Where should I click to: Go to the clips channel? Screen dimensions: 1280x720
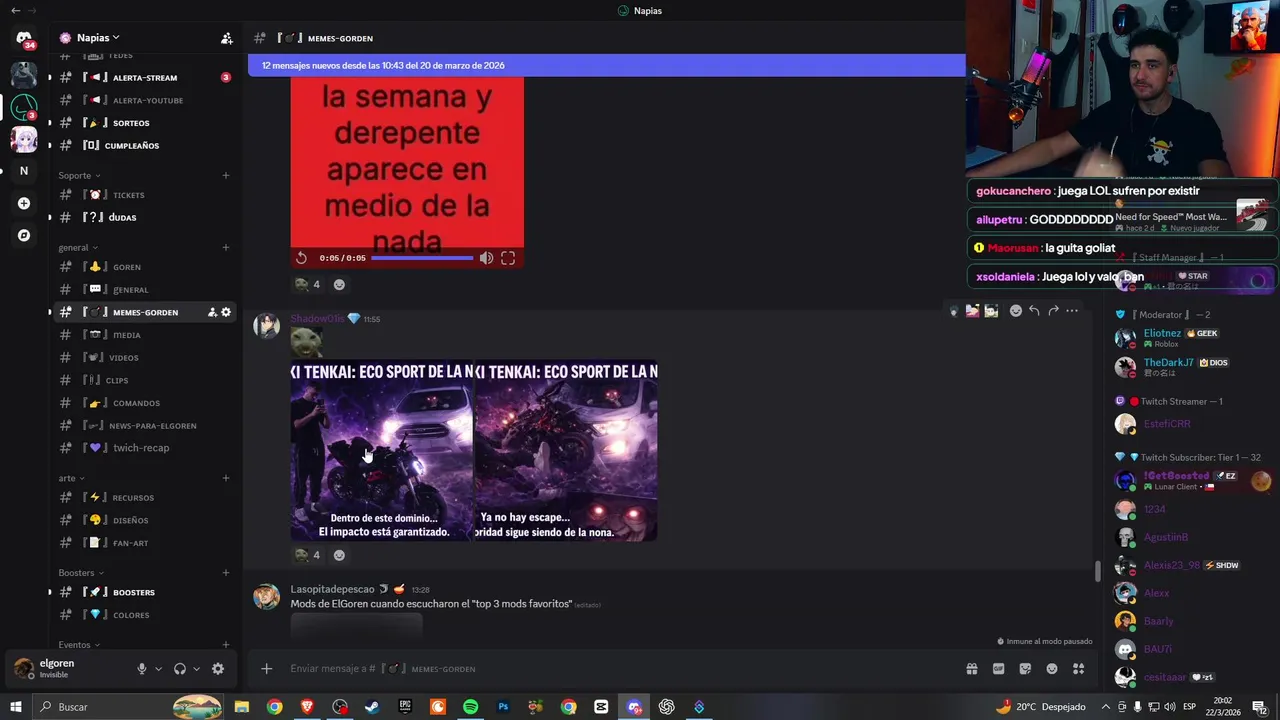coord(145,380)
